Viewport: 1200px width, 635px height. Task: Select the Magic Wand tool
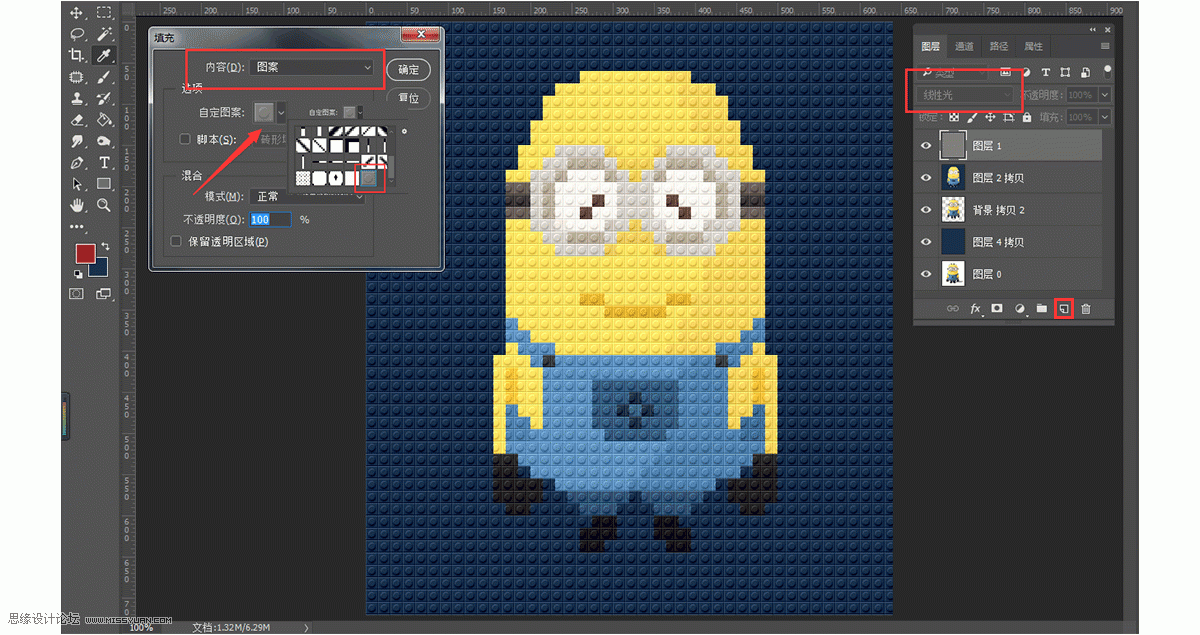(x=104, y=34)
